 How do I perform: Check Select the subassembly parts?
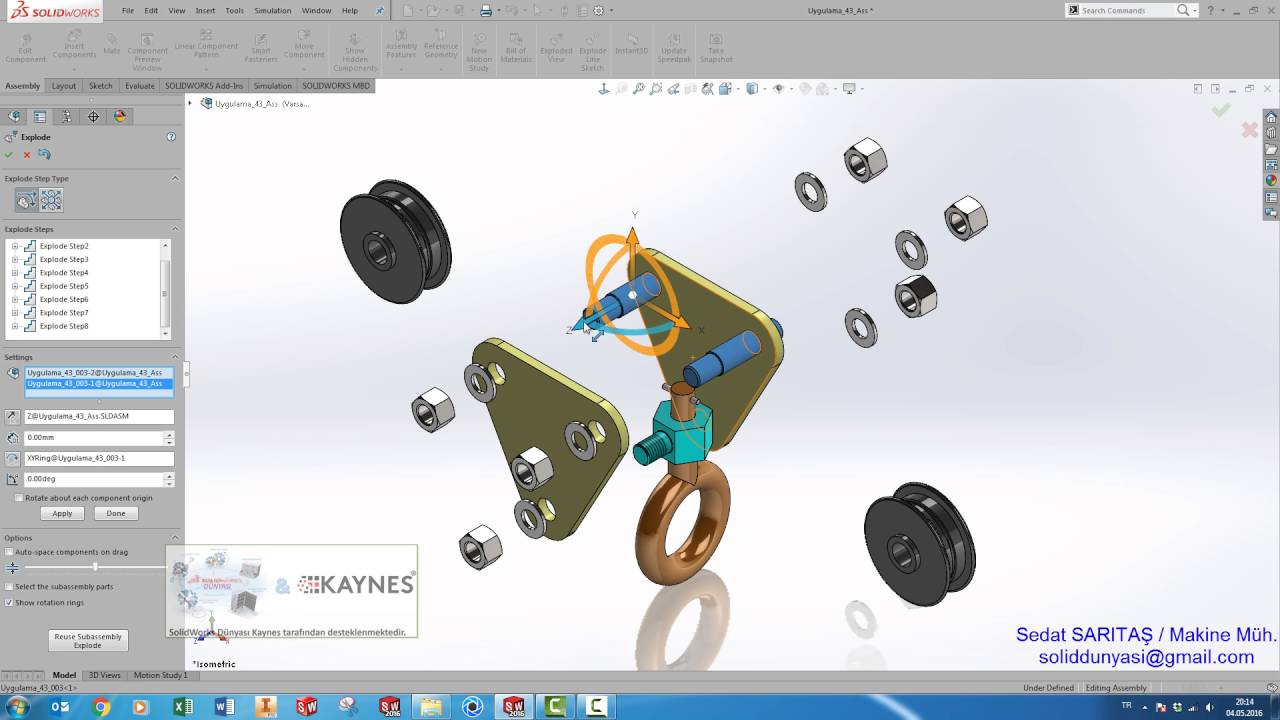point(9,587)
